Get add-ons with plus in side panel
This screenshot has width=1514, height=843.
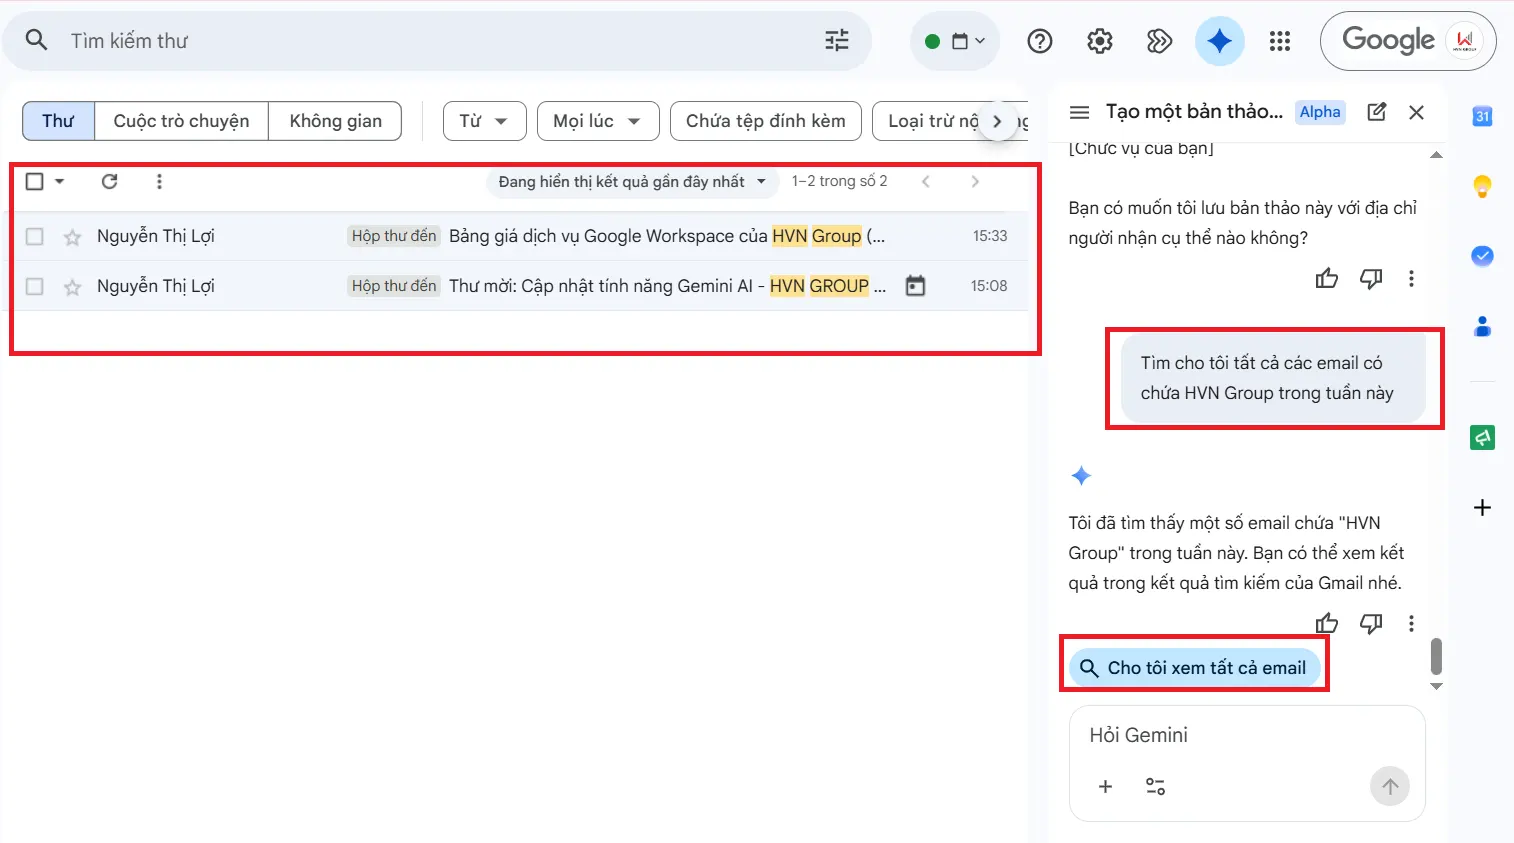pyautogui.click(x=1482, y=507)
